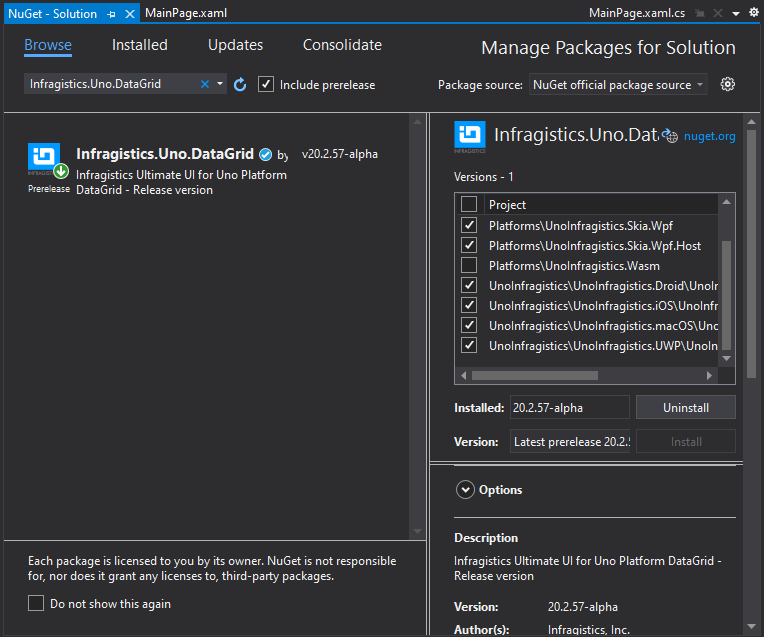Switch to the Browse tab
Viewport: 764px width, 637px height.
tap(48, 45)
